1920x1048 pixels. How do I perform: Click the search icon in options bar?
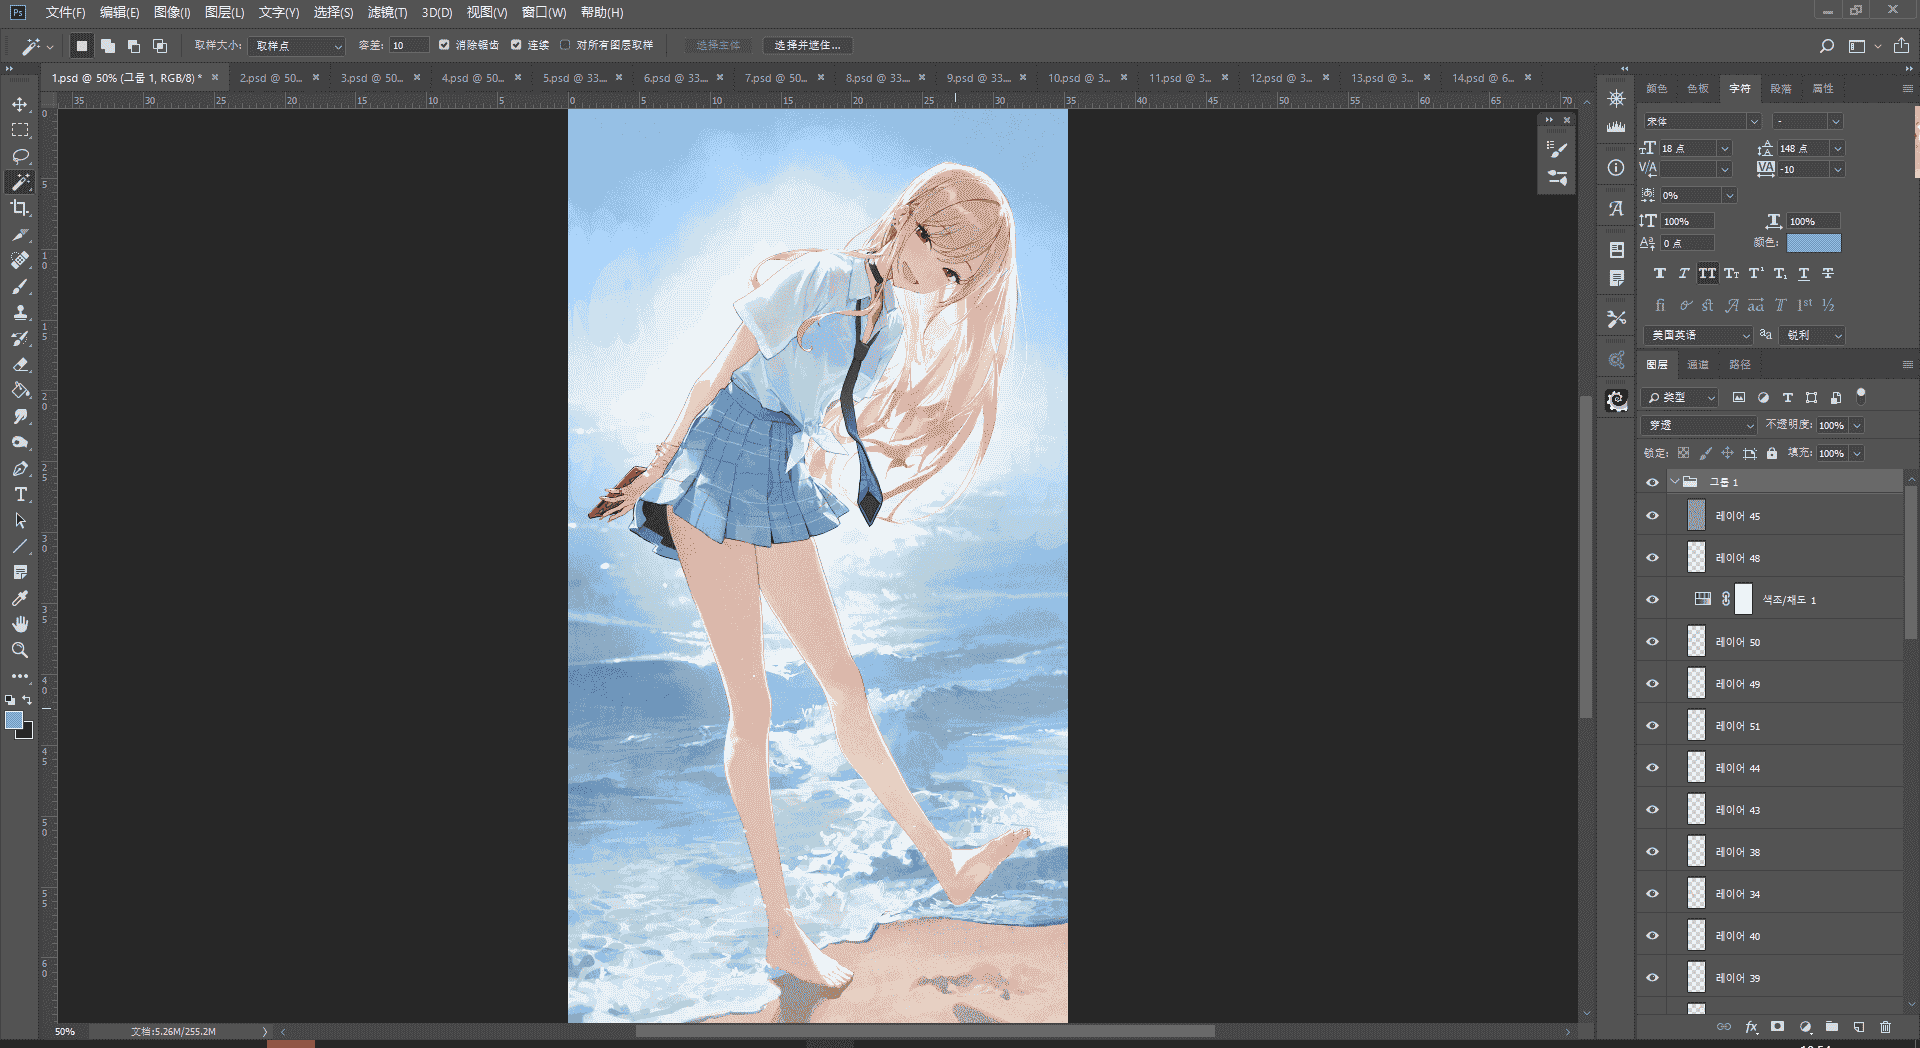pyautogui.click(x=1826, y=45)
